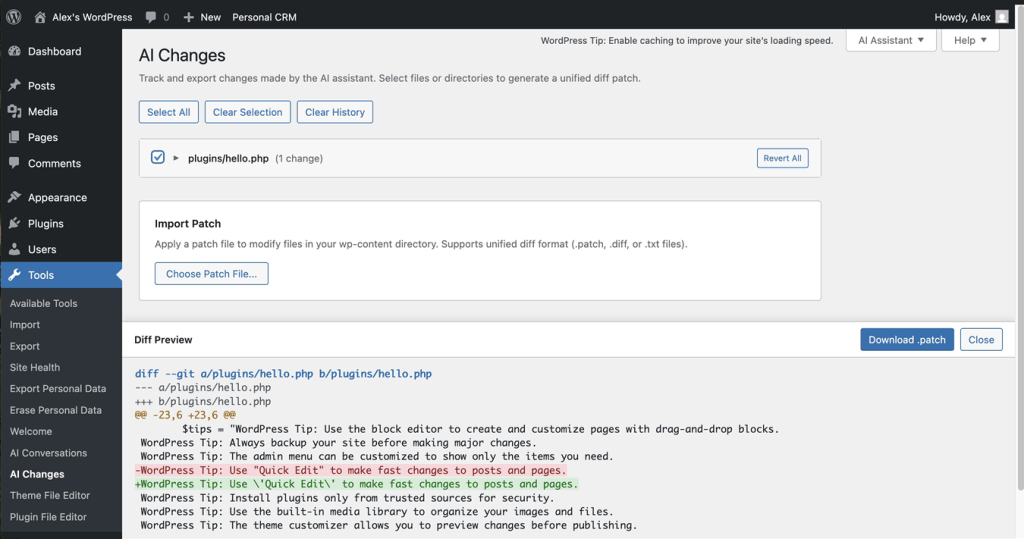
Task: Close the Diff Preview panel
Action: pos(981,339)
